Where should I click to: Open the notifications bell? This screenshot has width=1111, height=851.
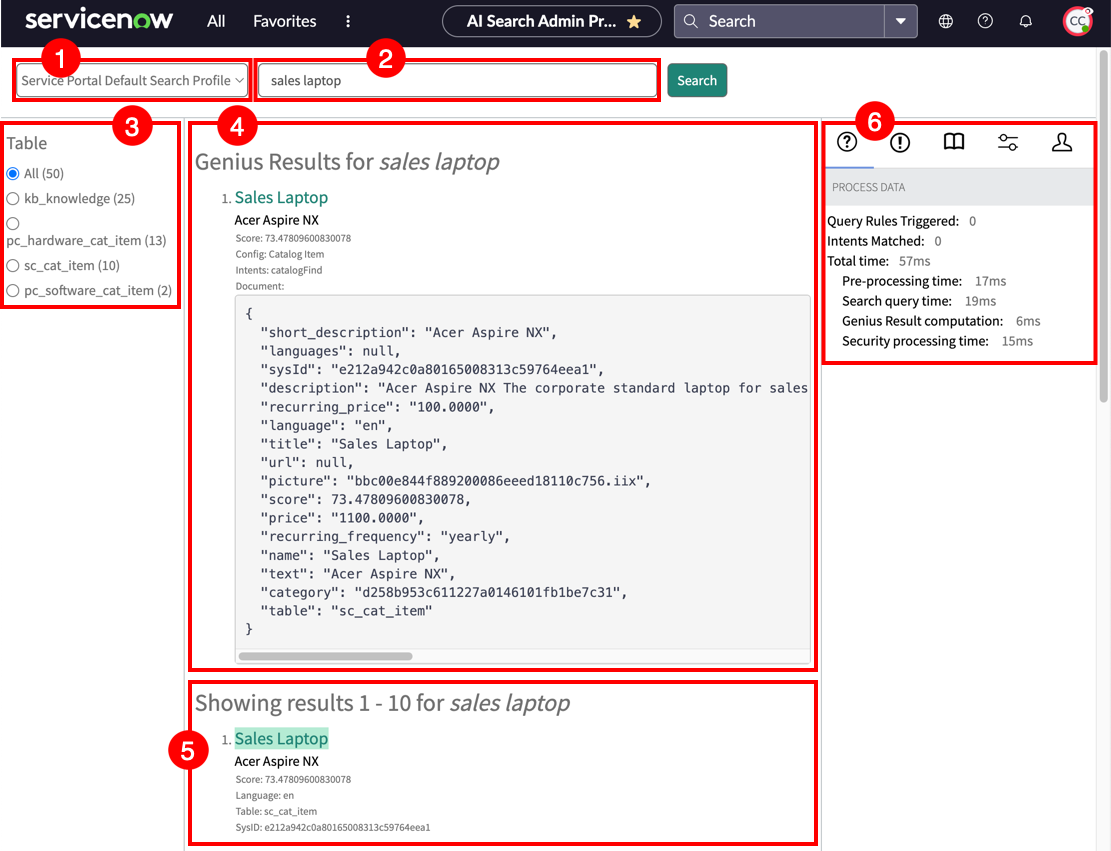1025,21
